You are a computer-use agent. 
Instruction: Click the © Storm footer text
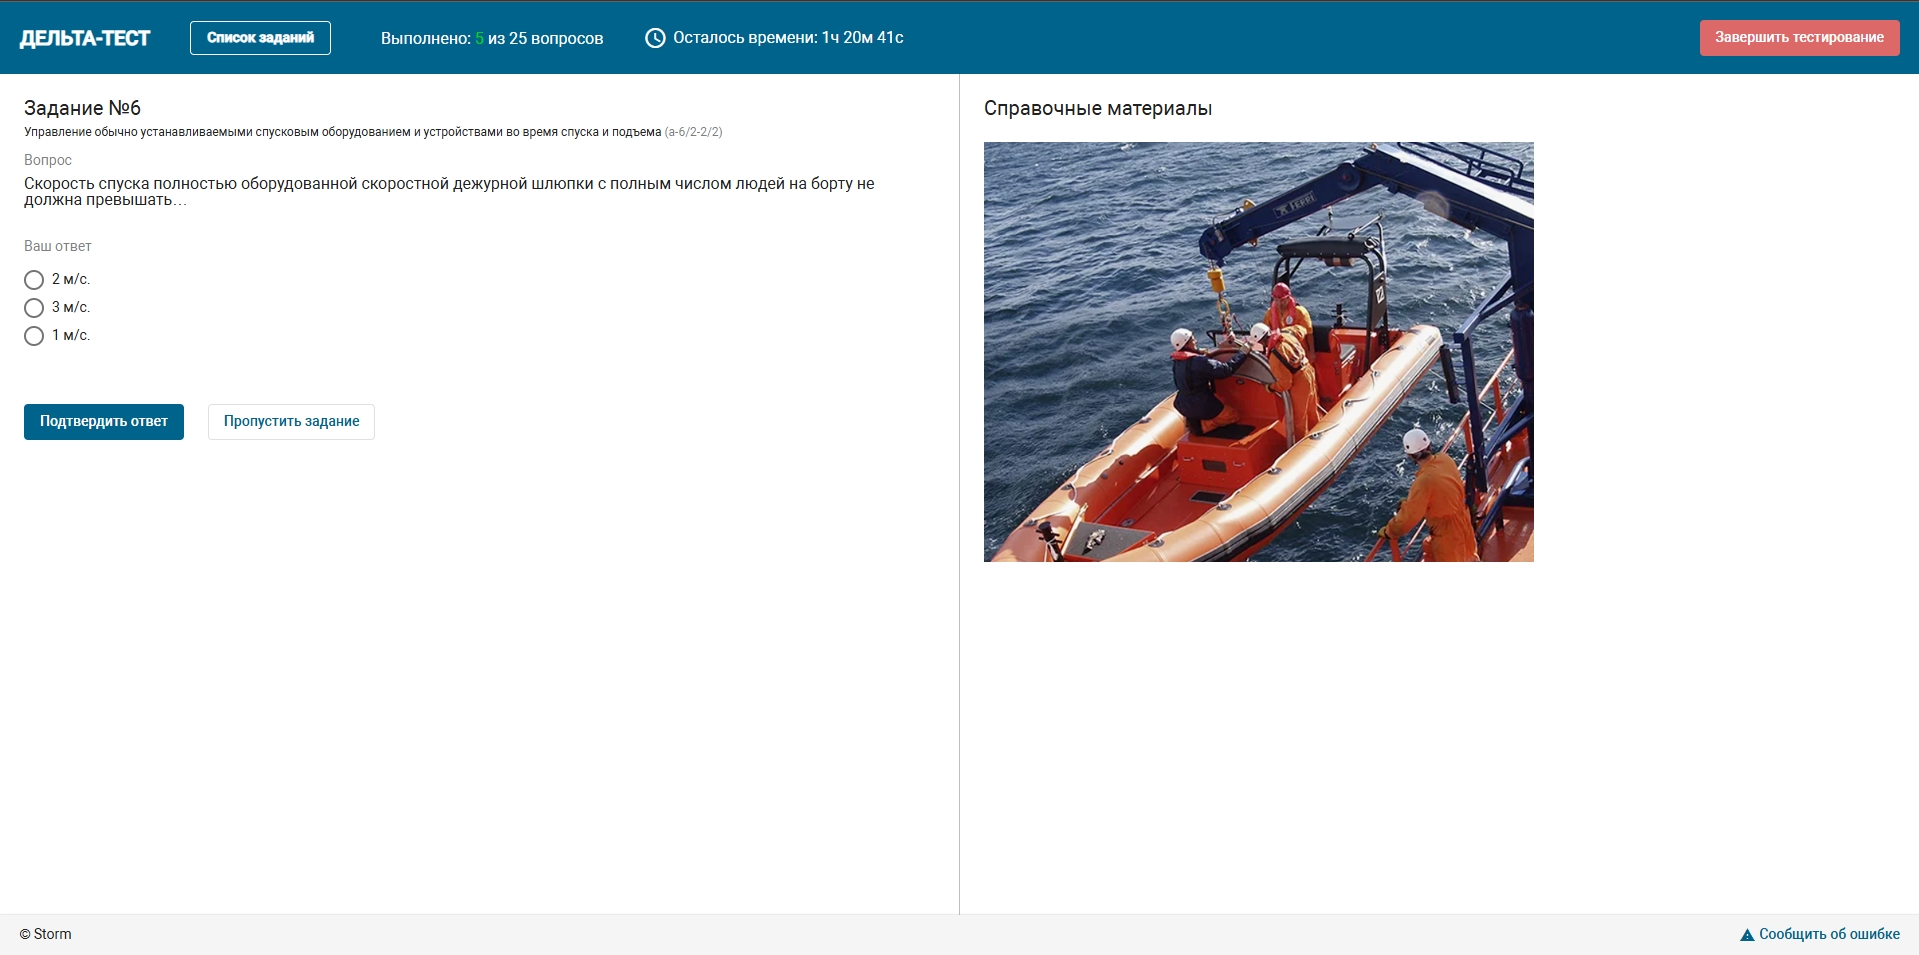(x=46, y=934)
